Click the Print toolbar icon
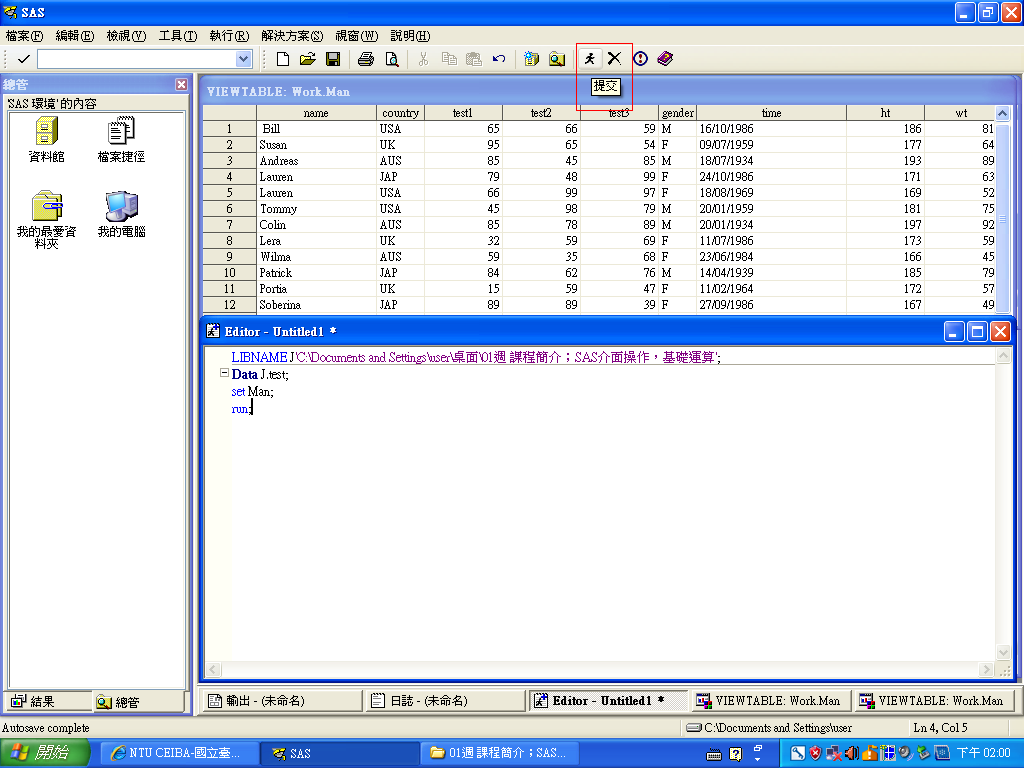The height and width of the screenshot is (768, 1024). pyautogui.click(x=366, y=59)
